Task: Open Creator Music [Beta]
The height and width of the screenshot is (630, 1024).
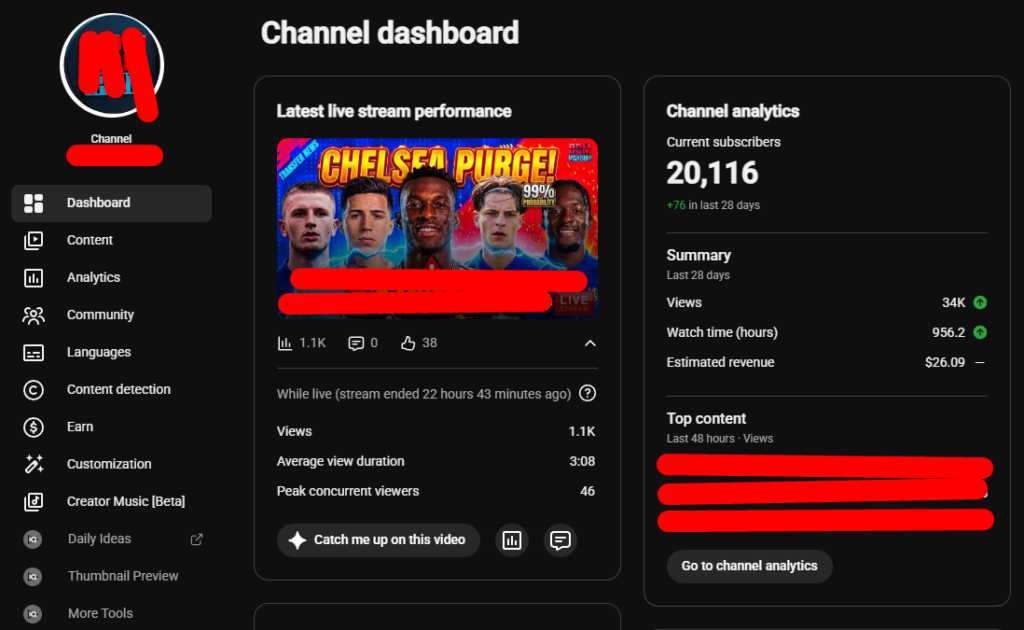Action: [x=112, y=501]
